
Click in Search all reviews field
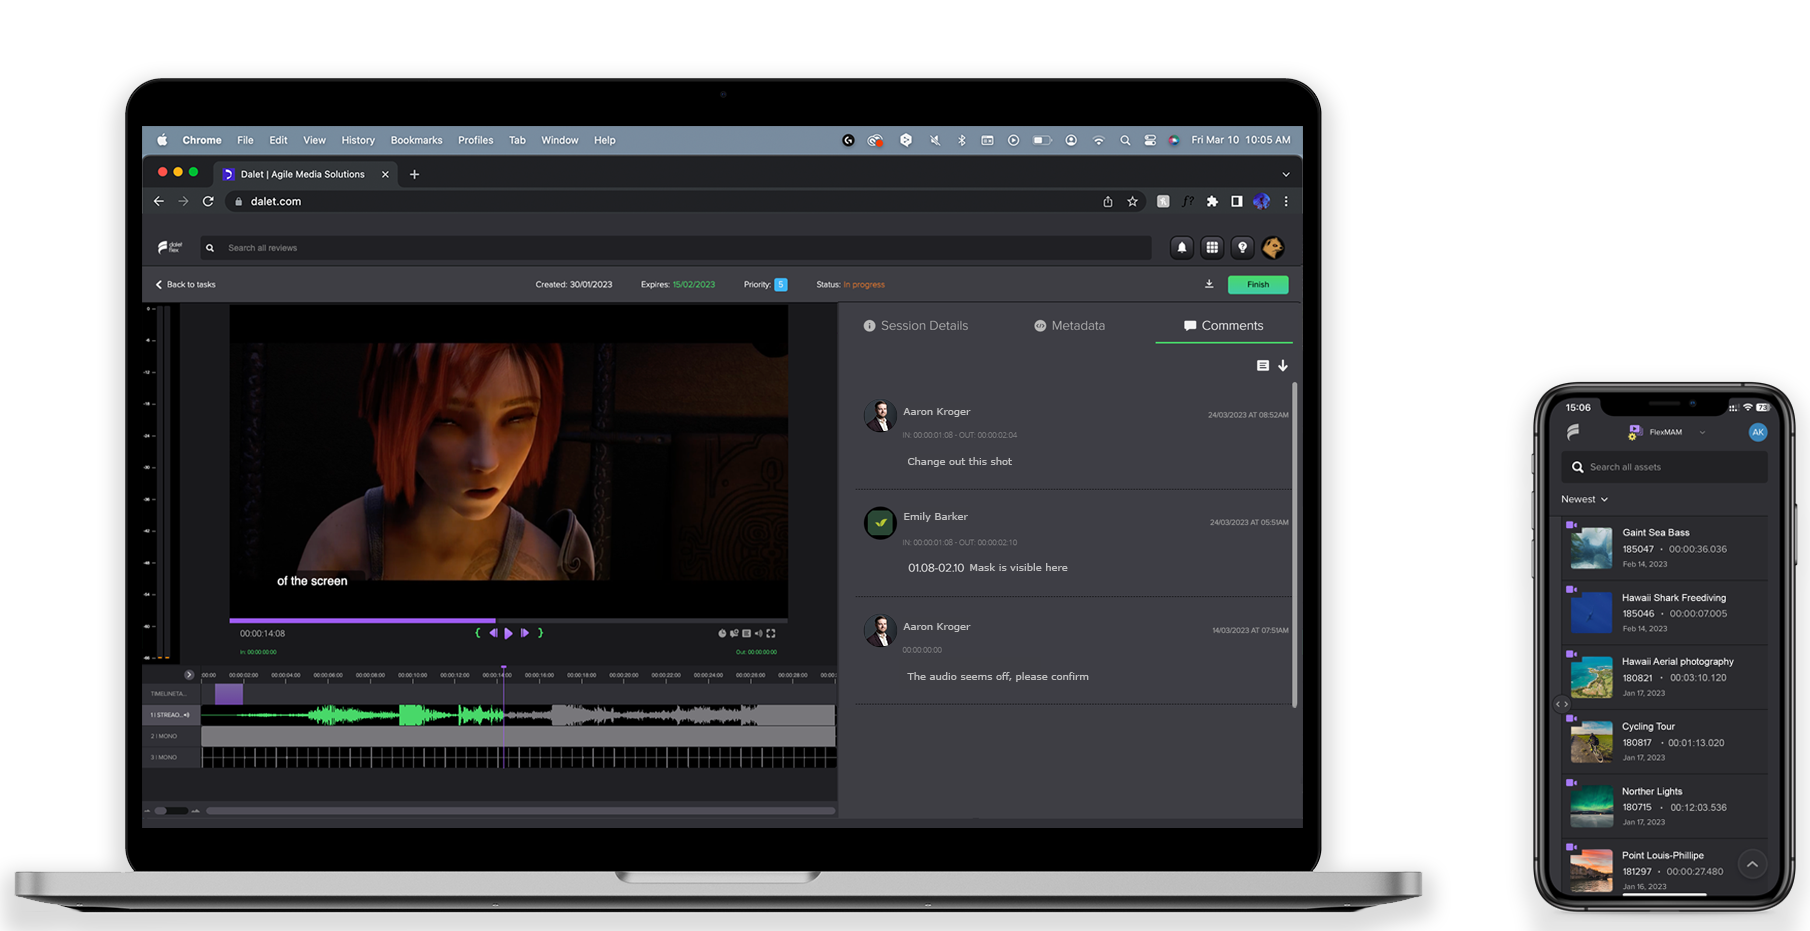point(676,248)
